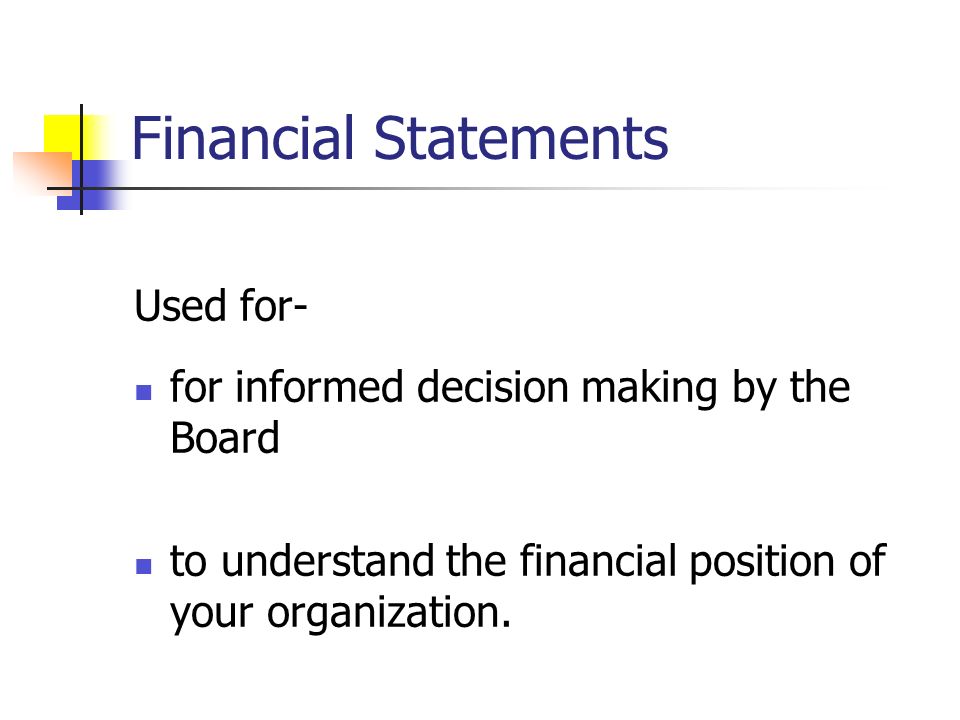Click the word "decision" in the first bullet
This screenshot has width=960, height=720.
point(493,387)
